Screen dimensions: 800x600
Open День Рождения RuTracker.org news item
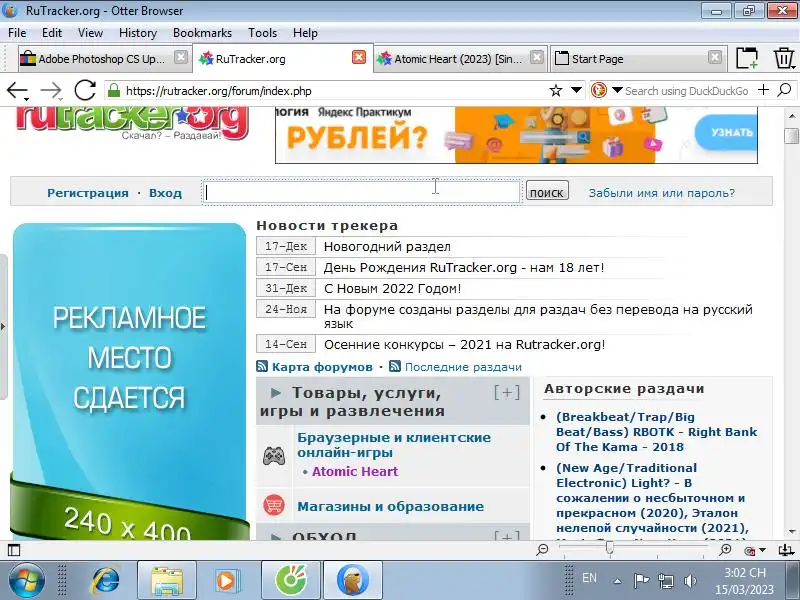pyautogui.click(x=464, y=267)
